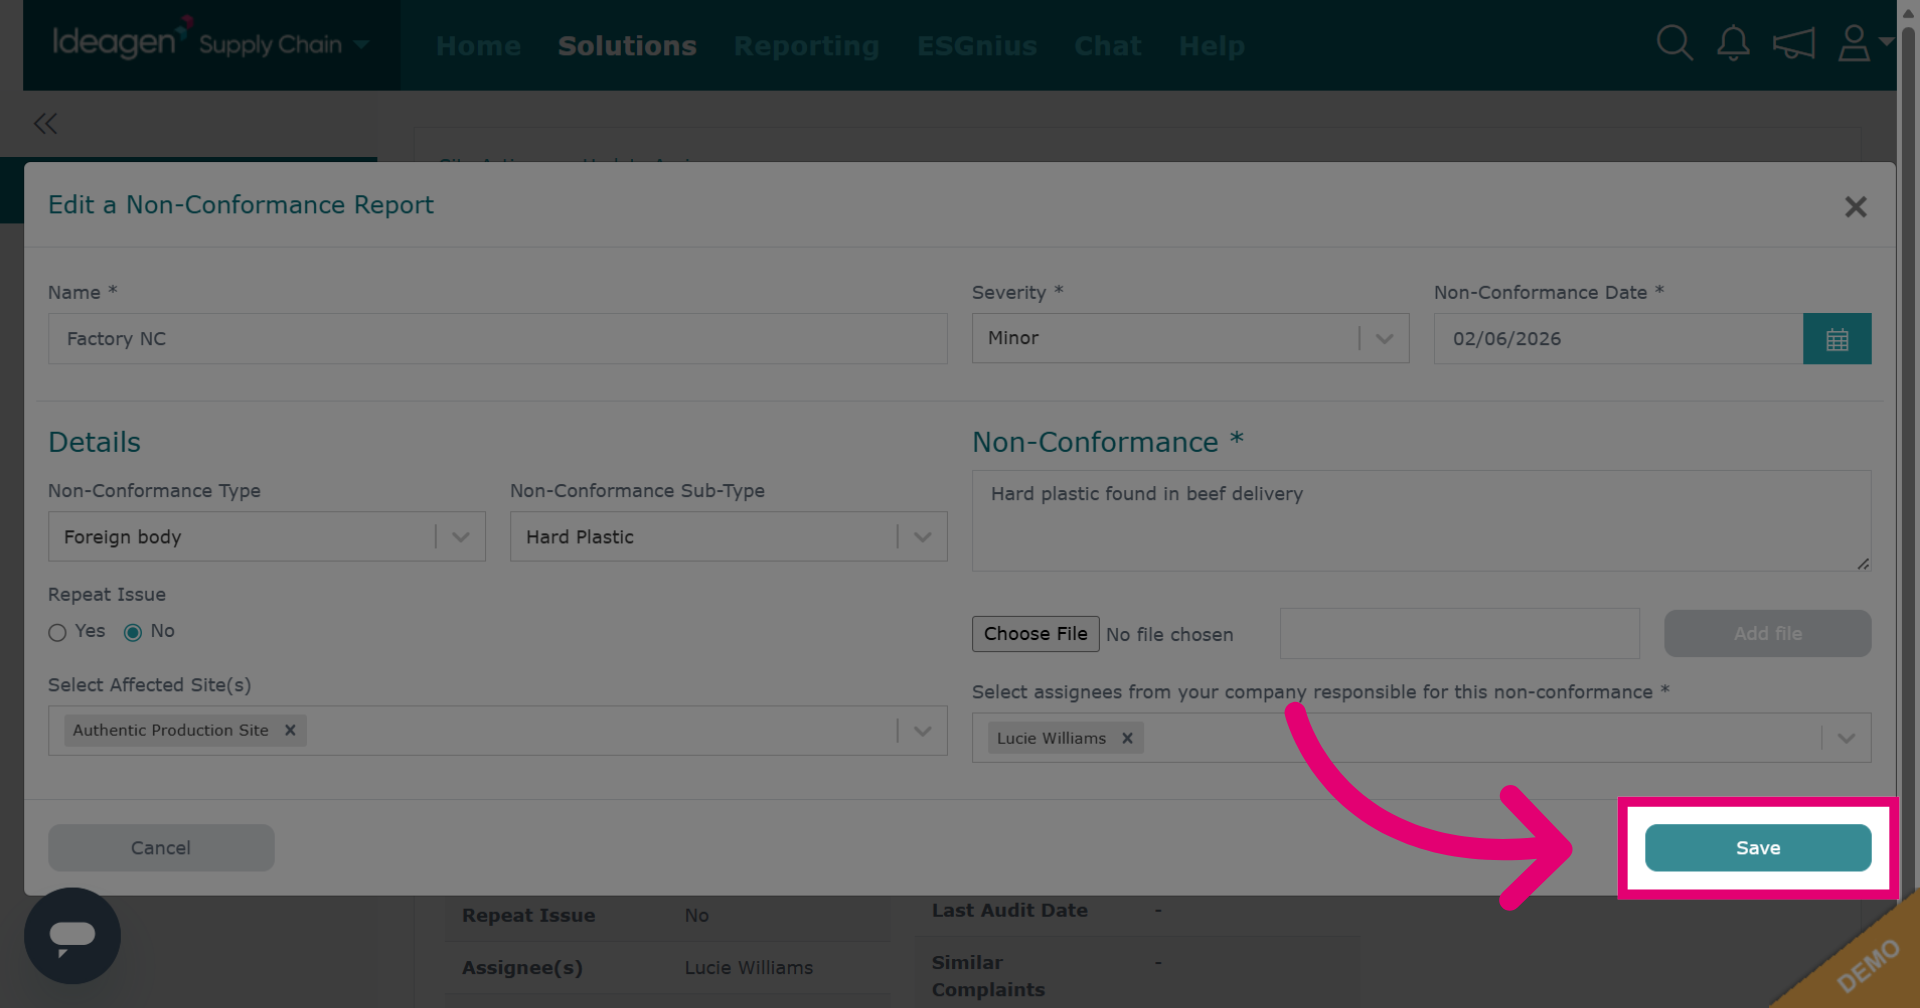Expand the assignees dropdown arrow

click(1846, 738)
